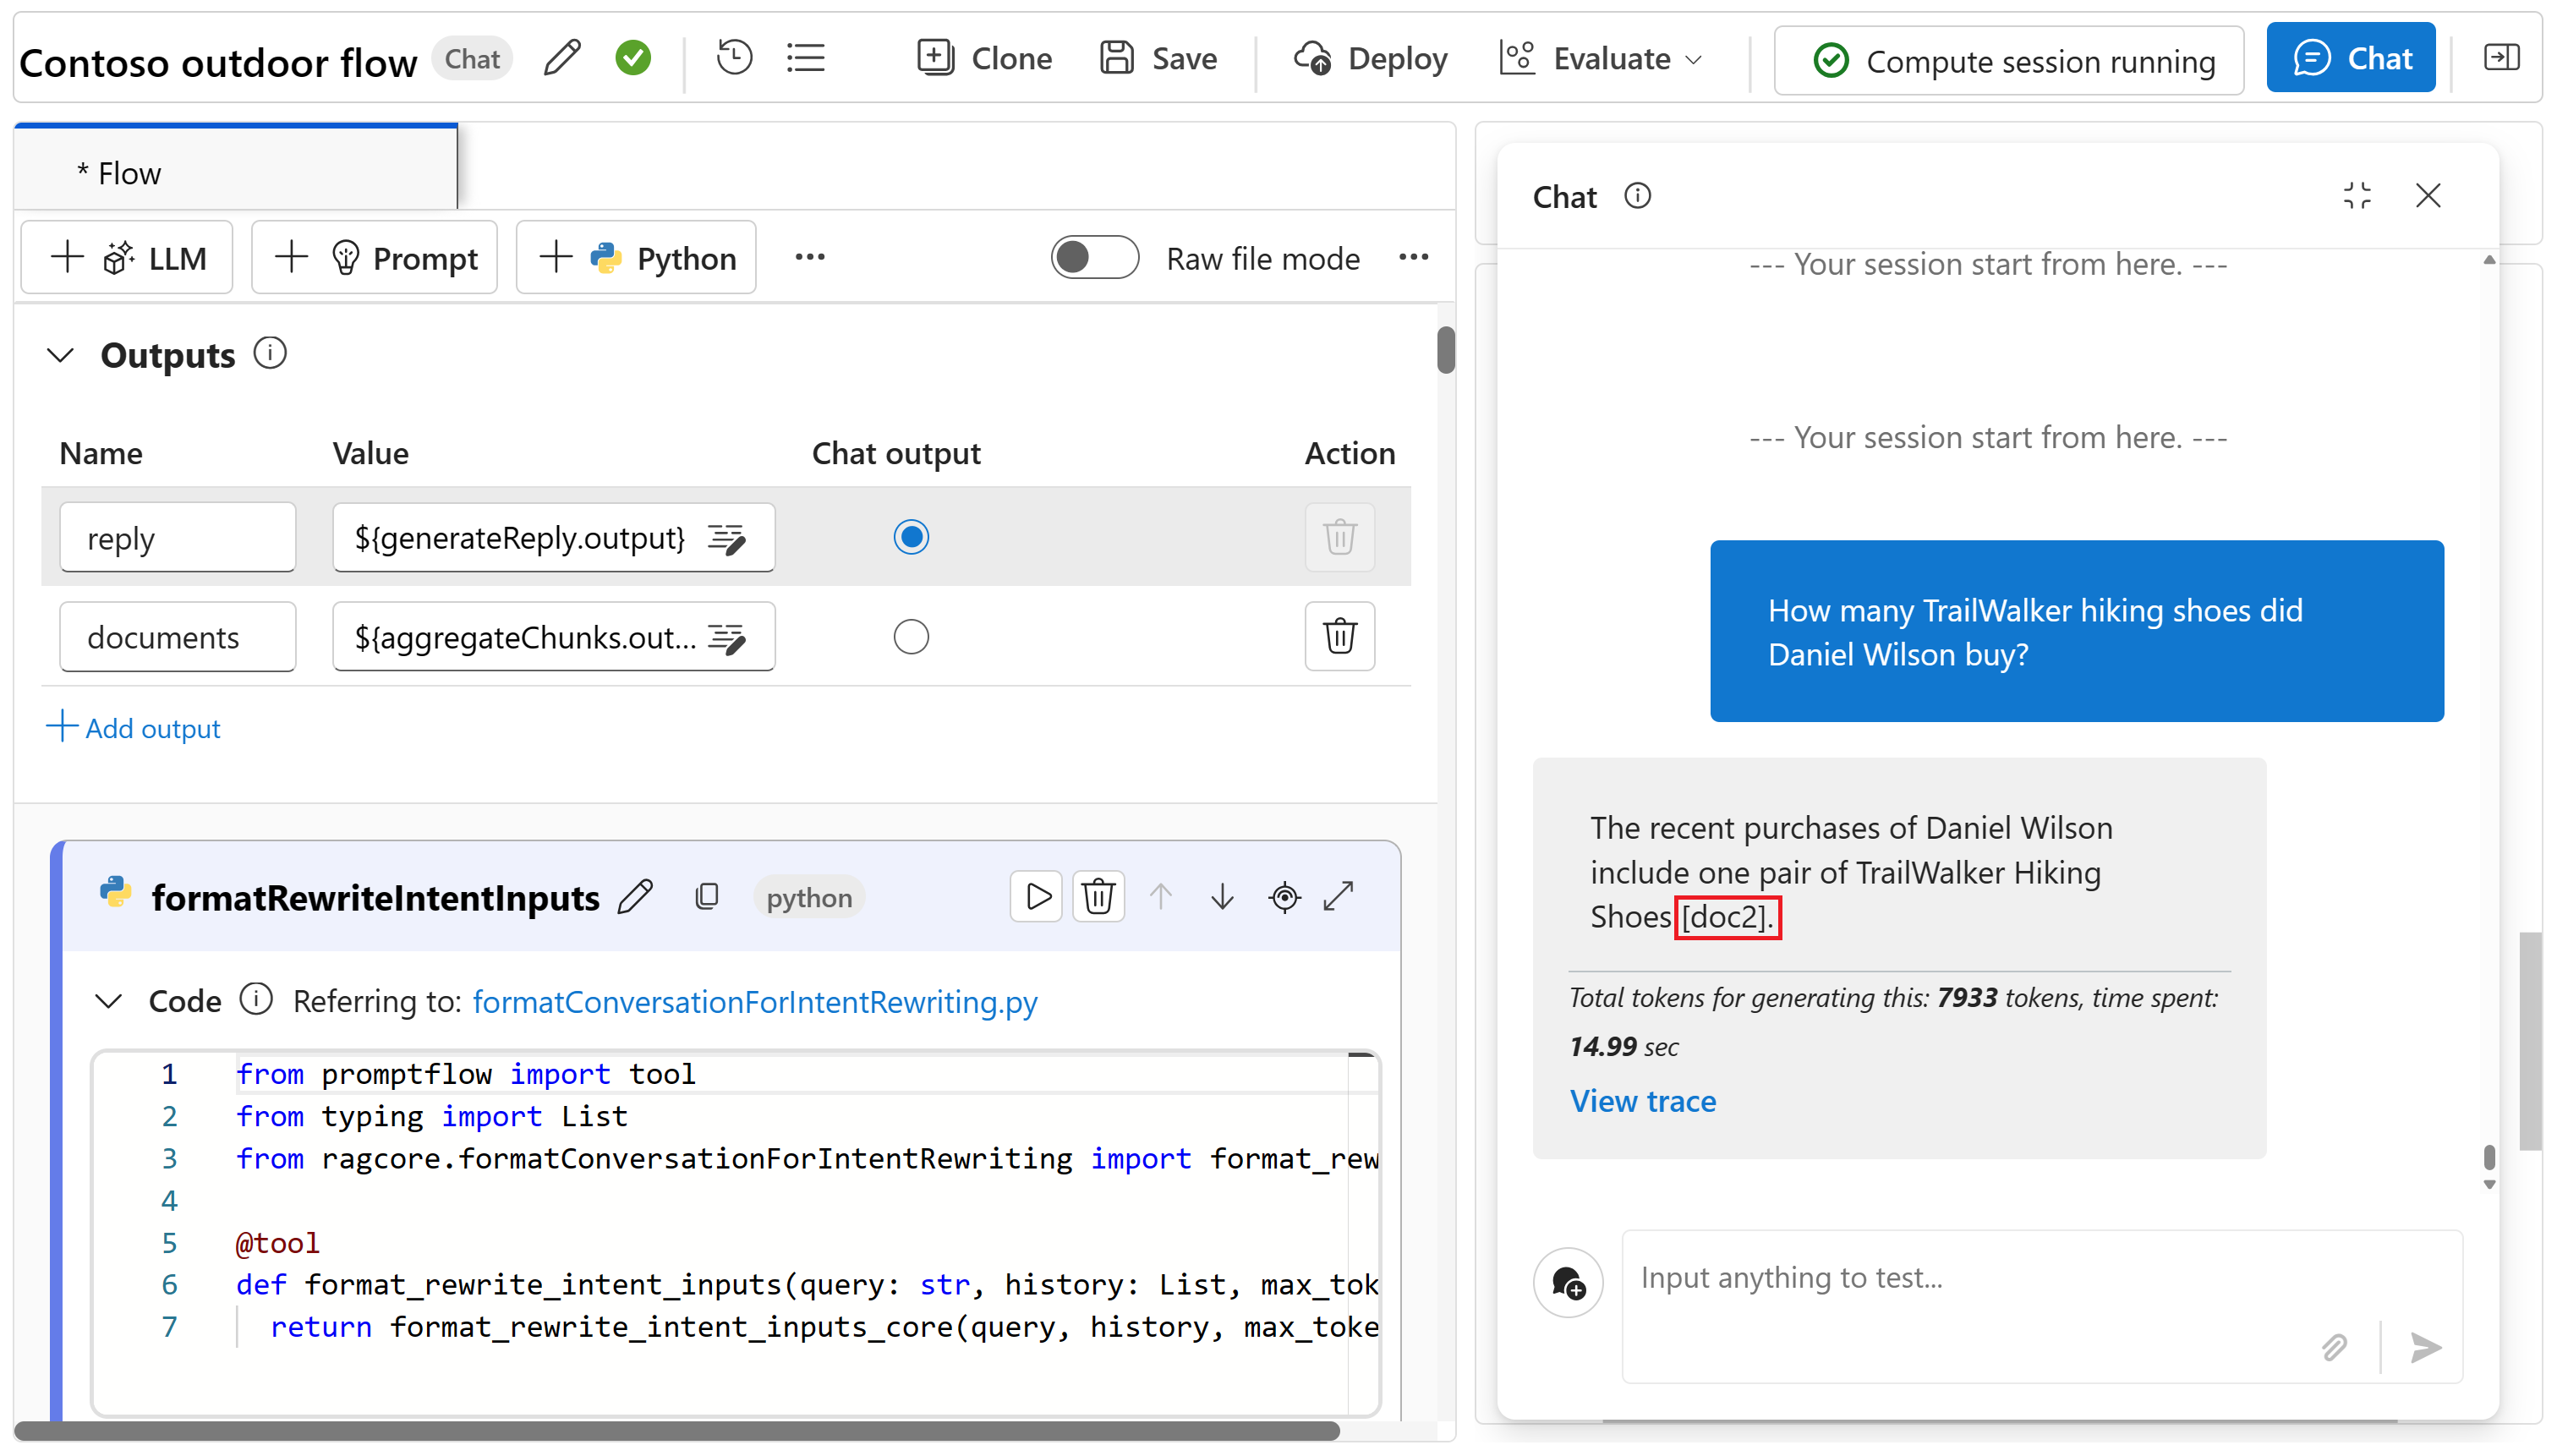Image resolution: width=2557 pixels, height=1456 pixels.
Task: Click the python language tag
Action: [809, 897]
